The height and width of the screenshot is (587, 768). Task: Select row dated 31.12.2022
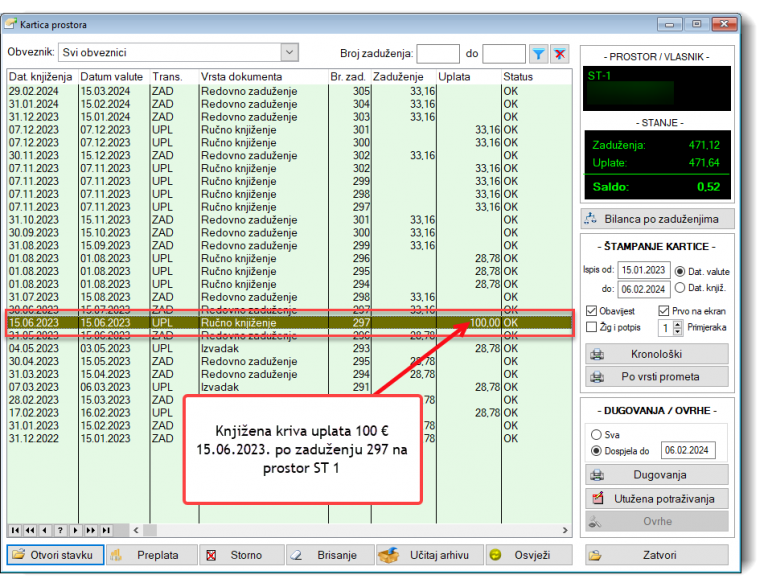pos(289,439)
